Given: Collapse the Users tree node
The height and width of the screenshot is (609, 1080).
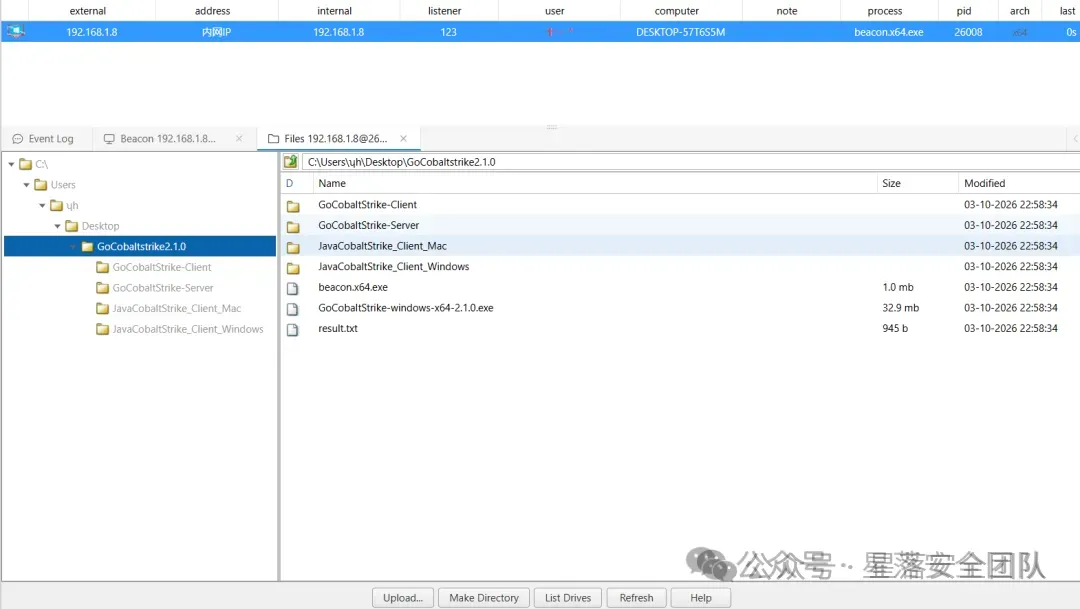Looking at the screenshot, I should click(x=27, y=185).
